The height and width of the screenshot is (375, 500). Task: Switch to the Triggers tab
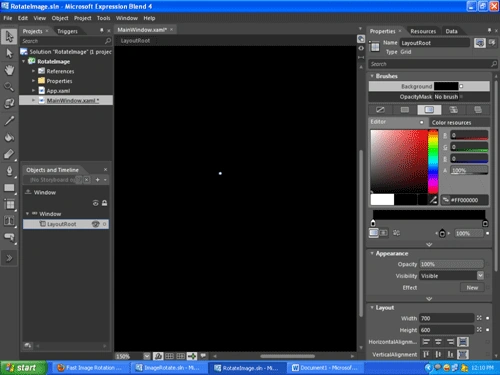click(67, 31)
